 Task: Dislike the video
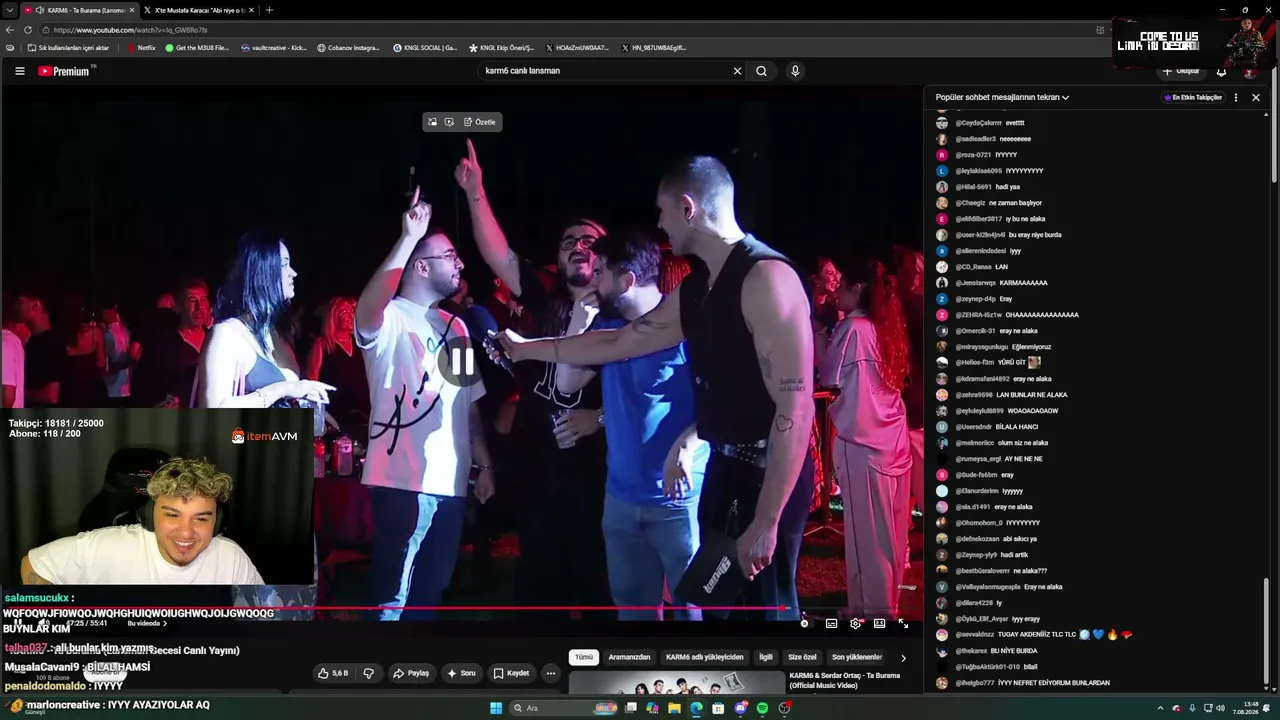(368, 673)
